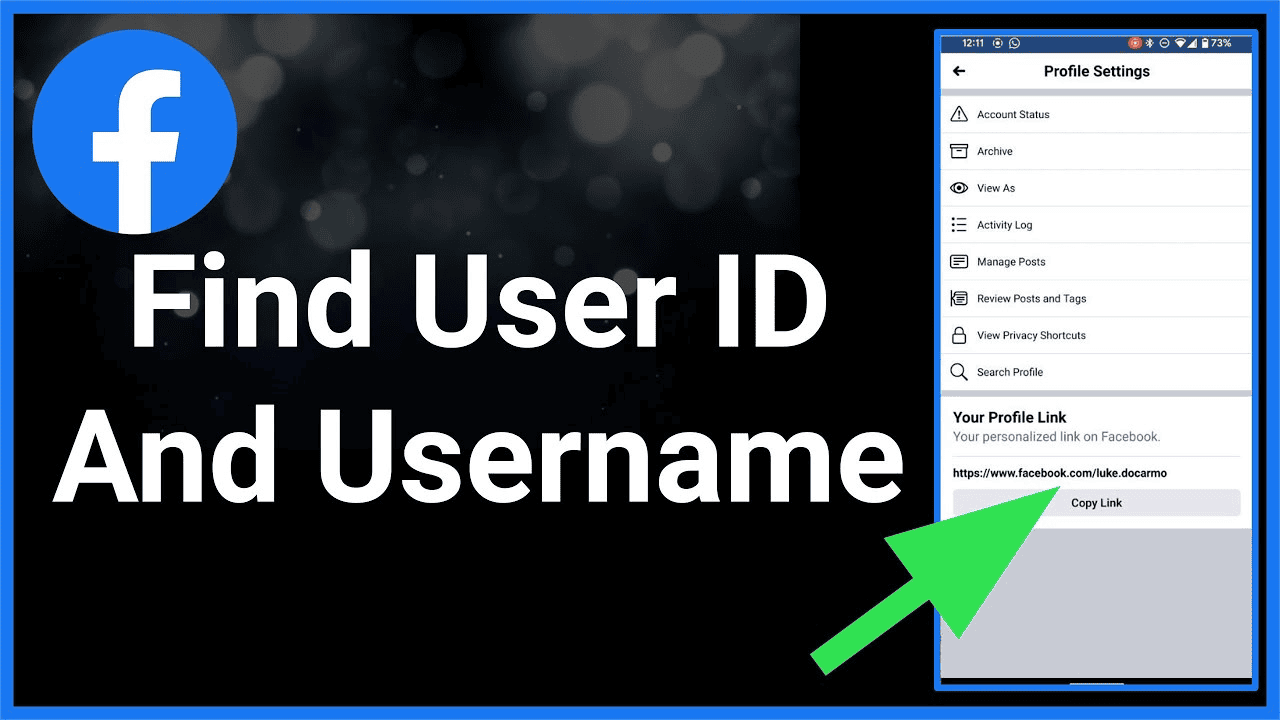Click the Activity Log list icon
This screenshot has height=720, width=1280.
click(959, 225)
